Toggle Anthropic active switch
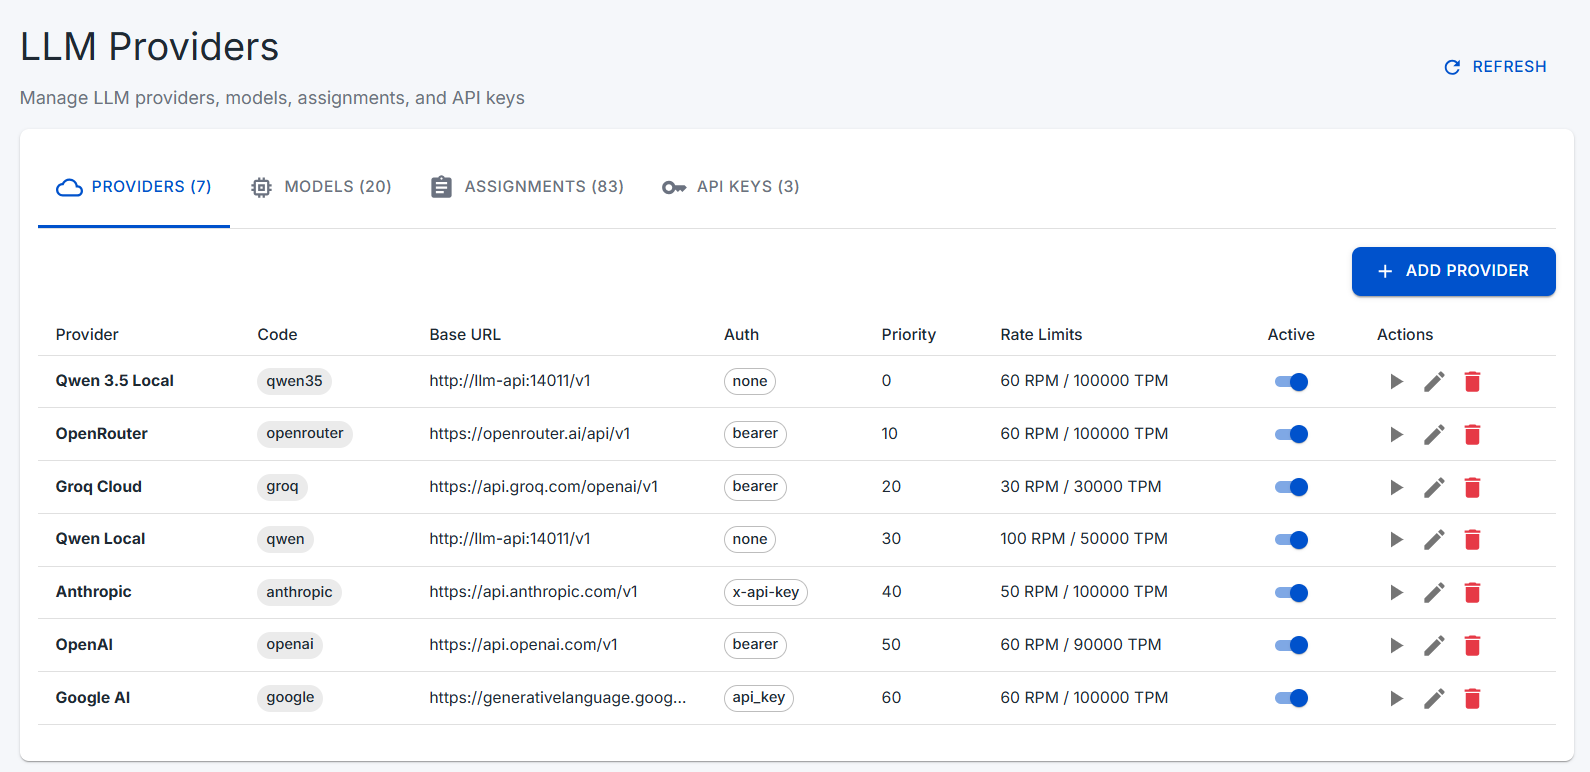Viewport: 1590px width, 772px height. click(x=1291, y=593)
